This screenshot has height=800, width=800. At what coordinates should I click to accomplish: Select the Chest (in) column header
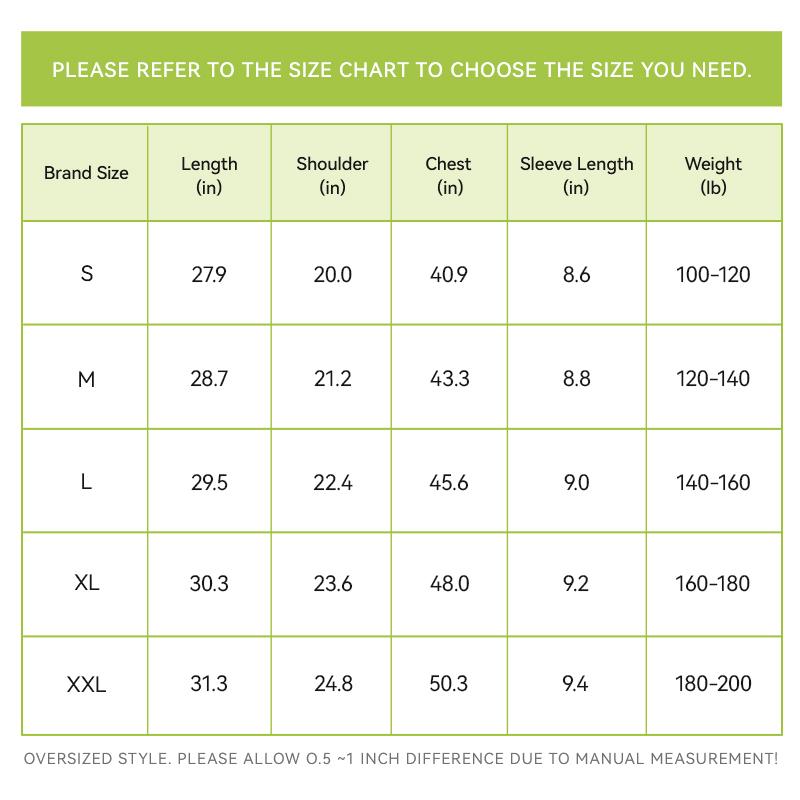pos(448,174)
